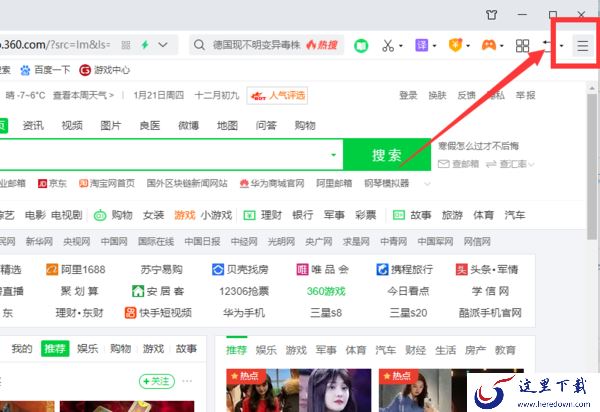This screenshot has width=600, height=412.
Task: Open the 阿里1688 site link
Action: click(x=76, y=270)
